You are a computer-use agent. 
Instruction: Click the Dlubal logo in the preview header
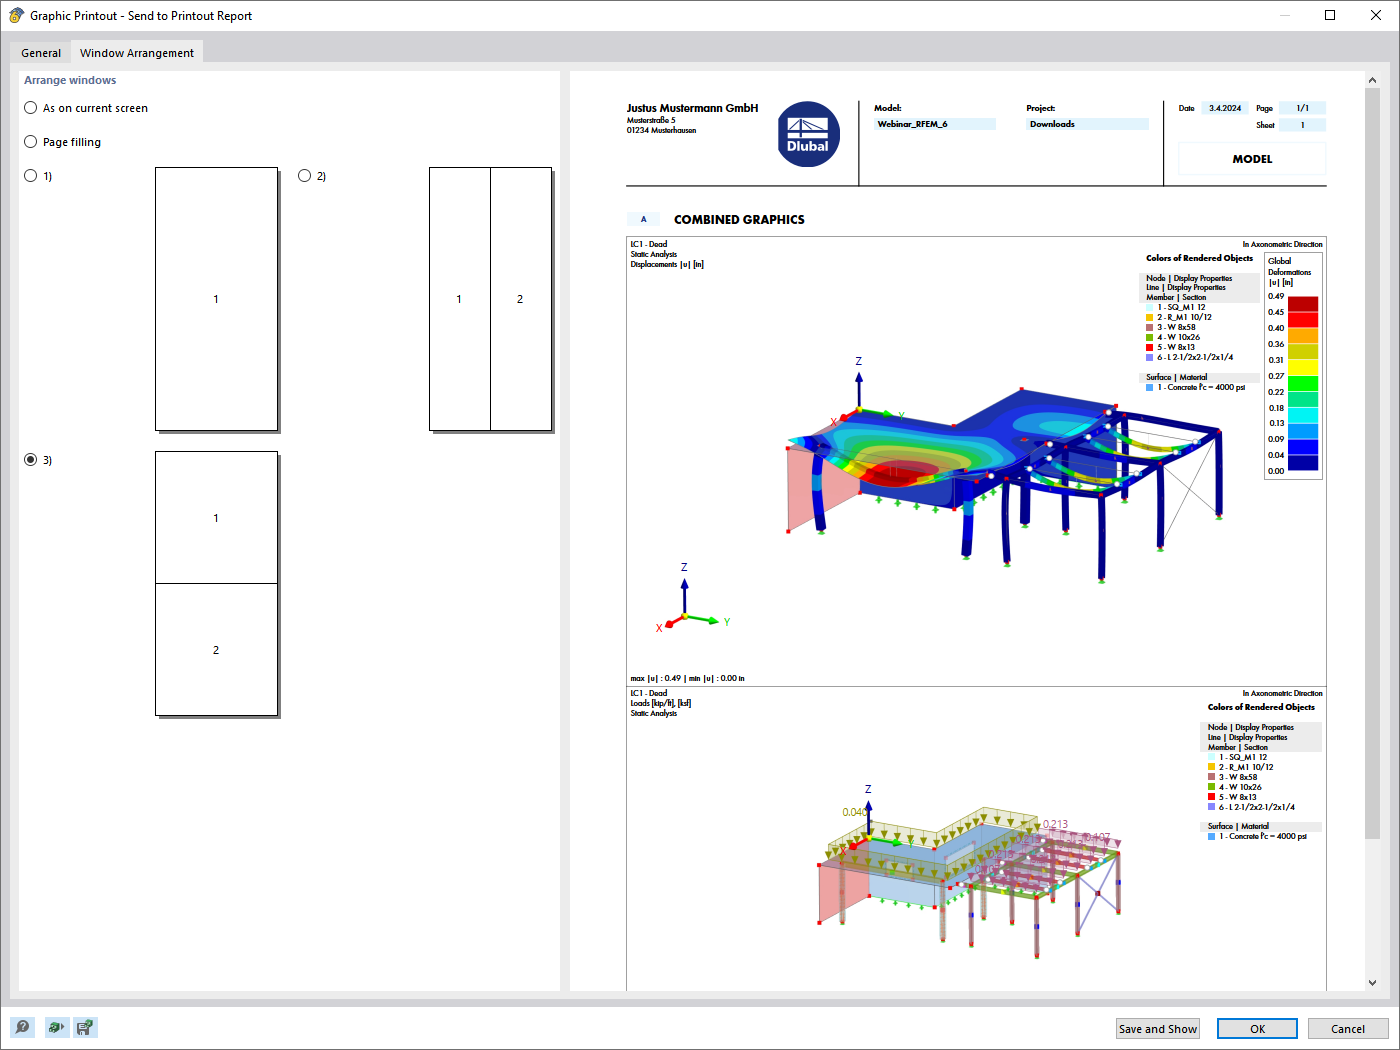click(808, 134)
